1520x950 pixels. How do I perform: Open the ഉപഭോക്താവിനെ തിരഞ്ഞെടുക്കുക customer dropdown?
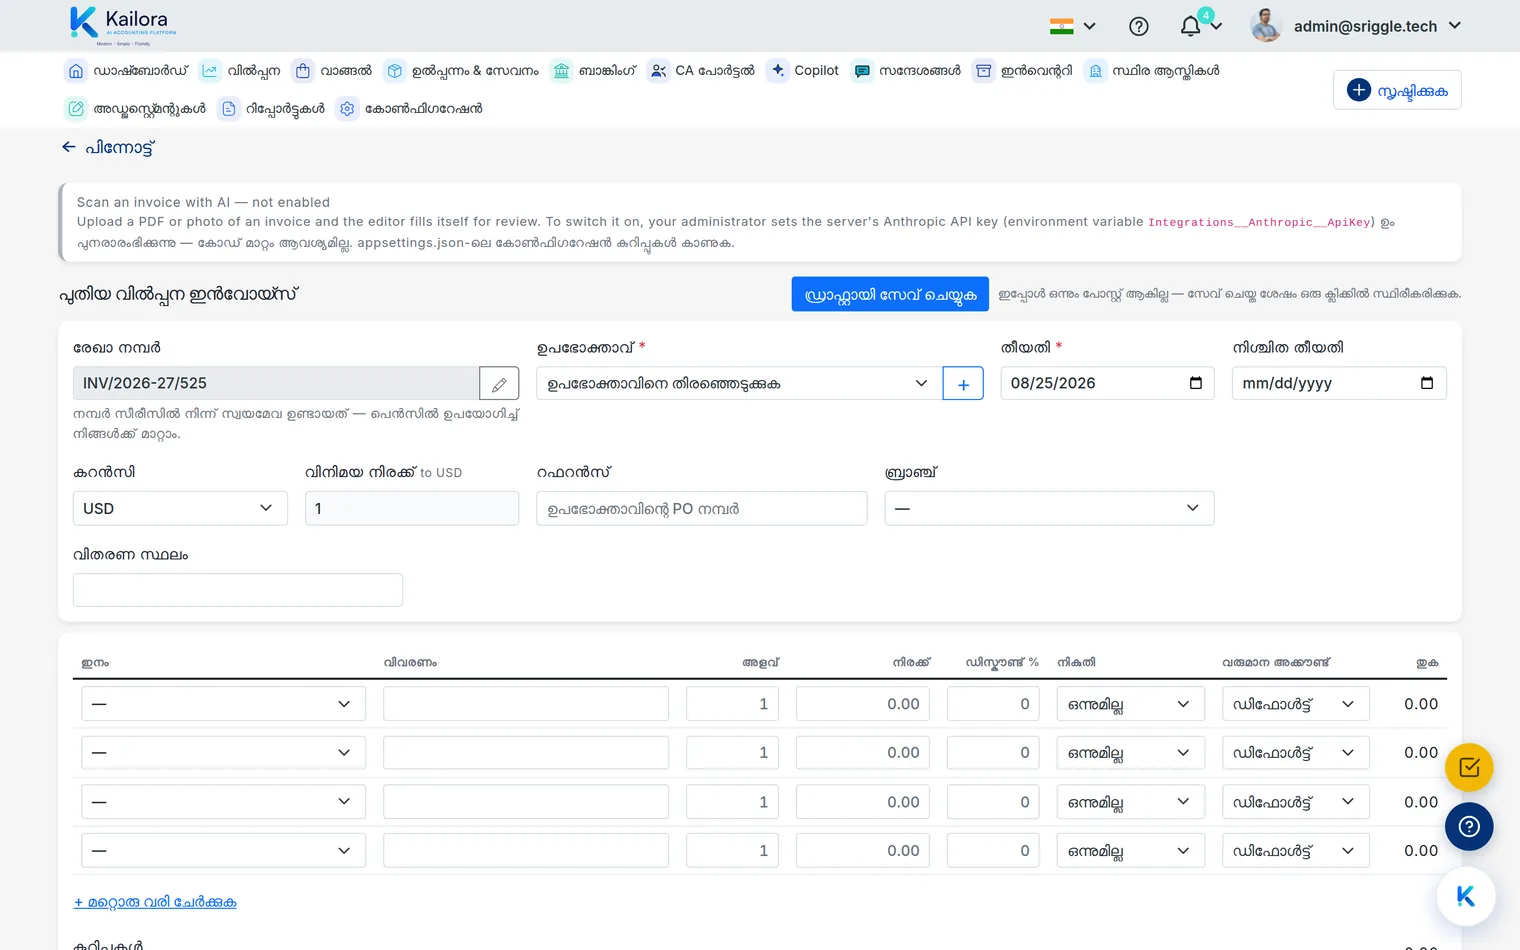(739, 384)
